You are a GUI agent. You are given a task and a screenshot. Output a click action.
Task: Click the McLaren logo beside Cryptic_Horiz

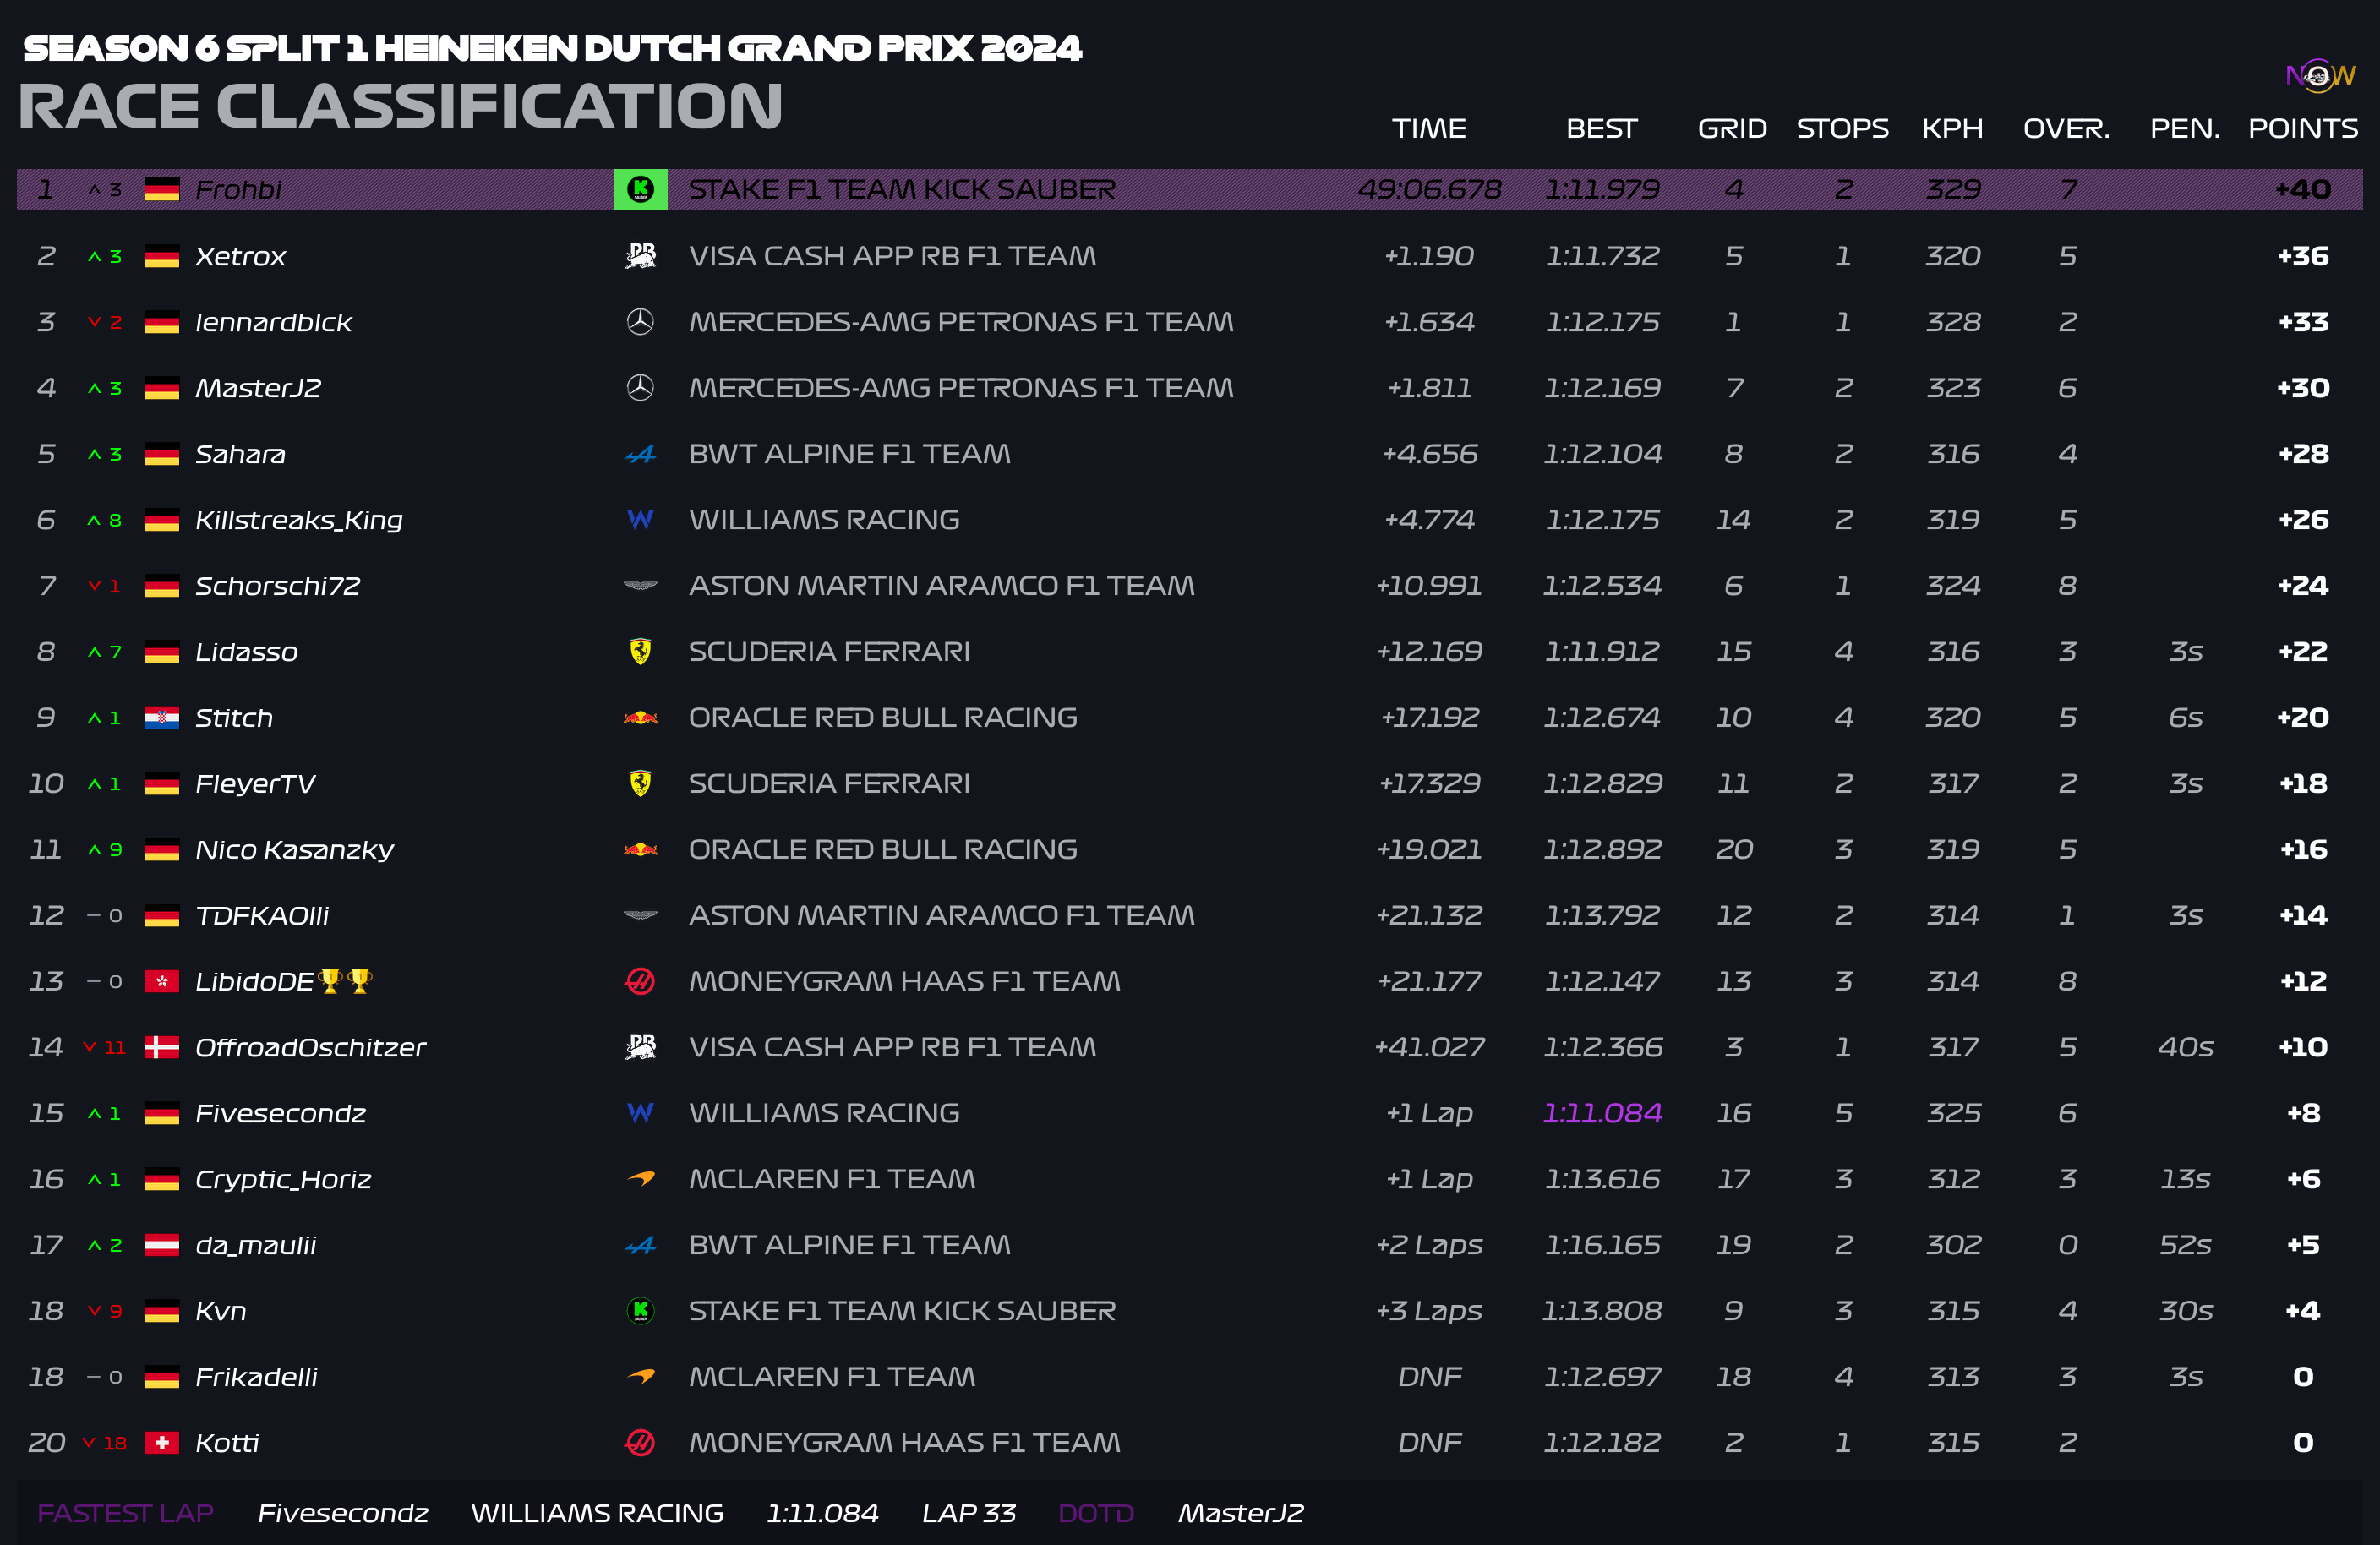[640, 1179]
